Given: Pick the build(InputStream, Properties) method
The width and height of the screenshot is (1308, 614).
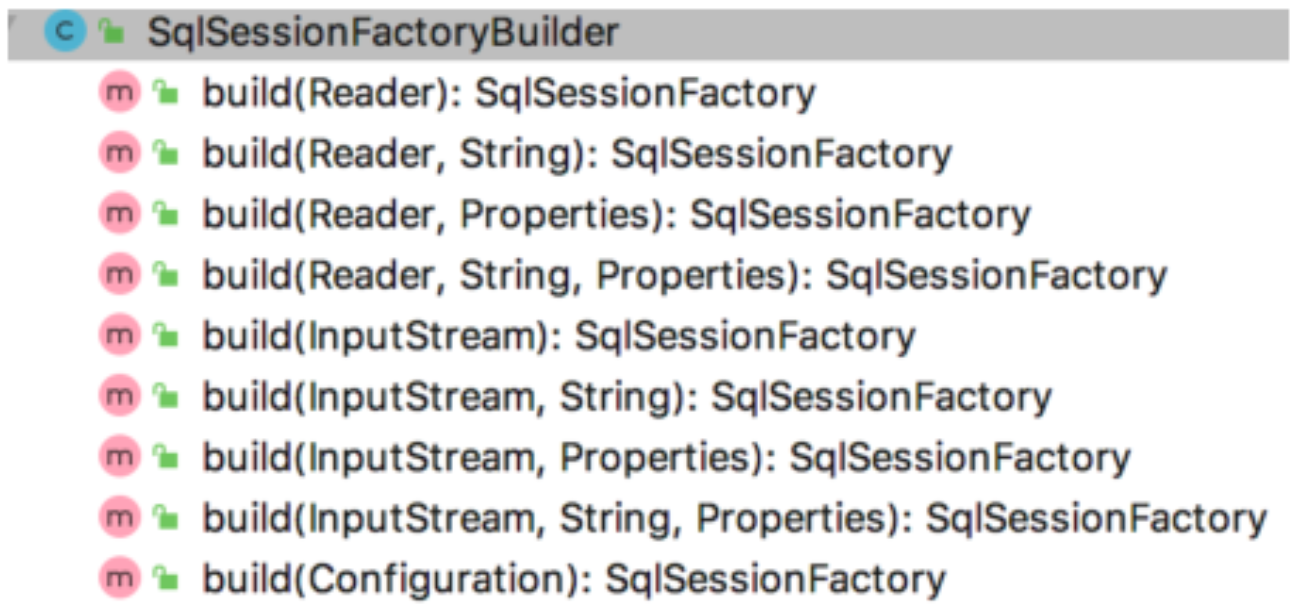Looking at the screenshot, I should pos(666,457).
